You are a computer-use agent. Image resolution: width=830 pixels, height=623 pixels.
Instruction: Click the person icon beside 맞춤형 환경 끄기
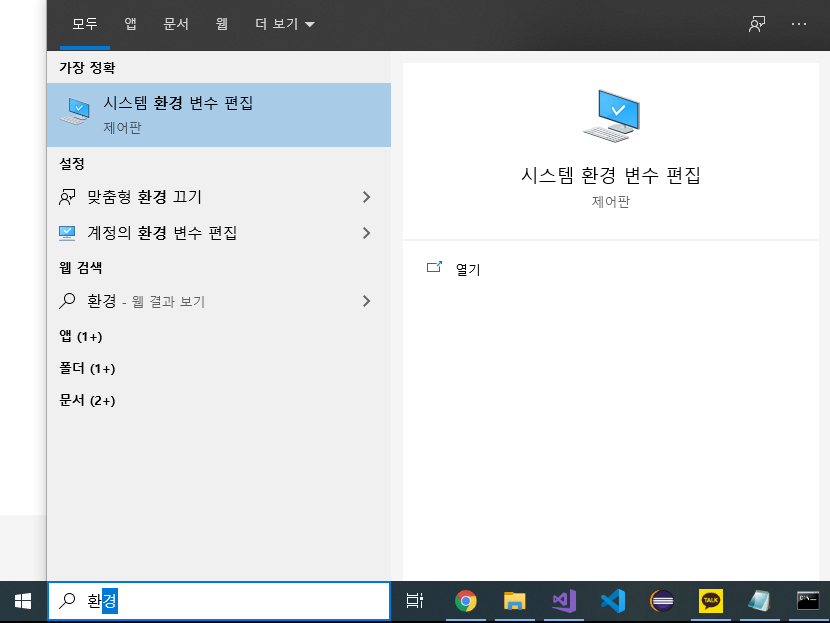pyautogui.click(x=67, y=197)
